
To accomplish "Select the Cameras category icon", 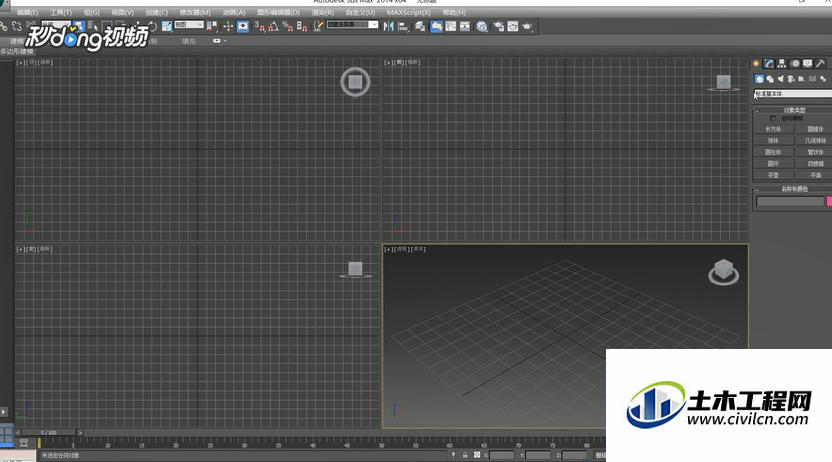I will [791, 79].
